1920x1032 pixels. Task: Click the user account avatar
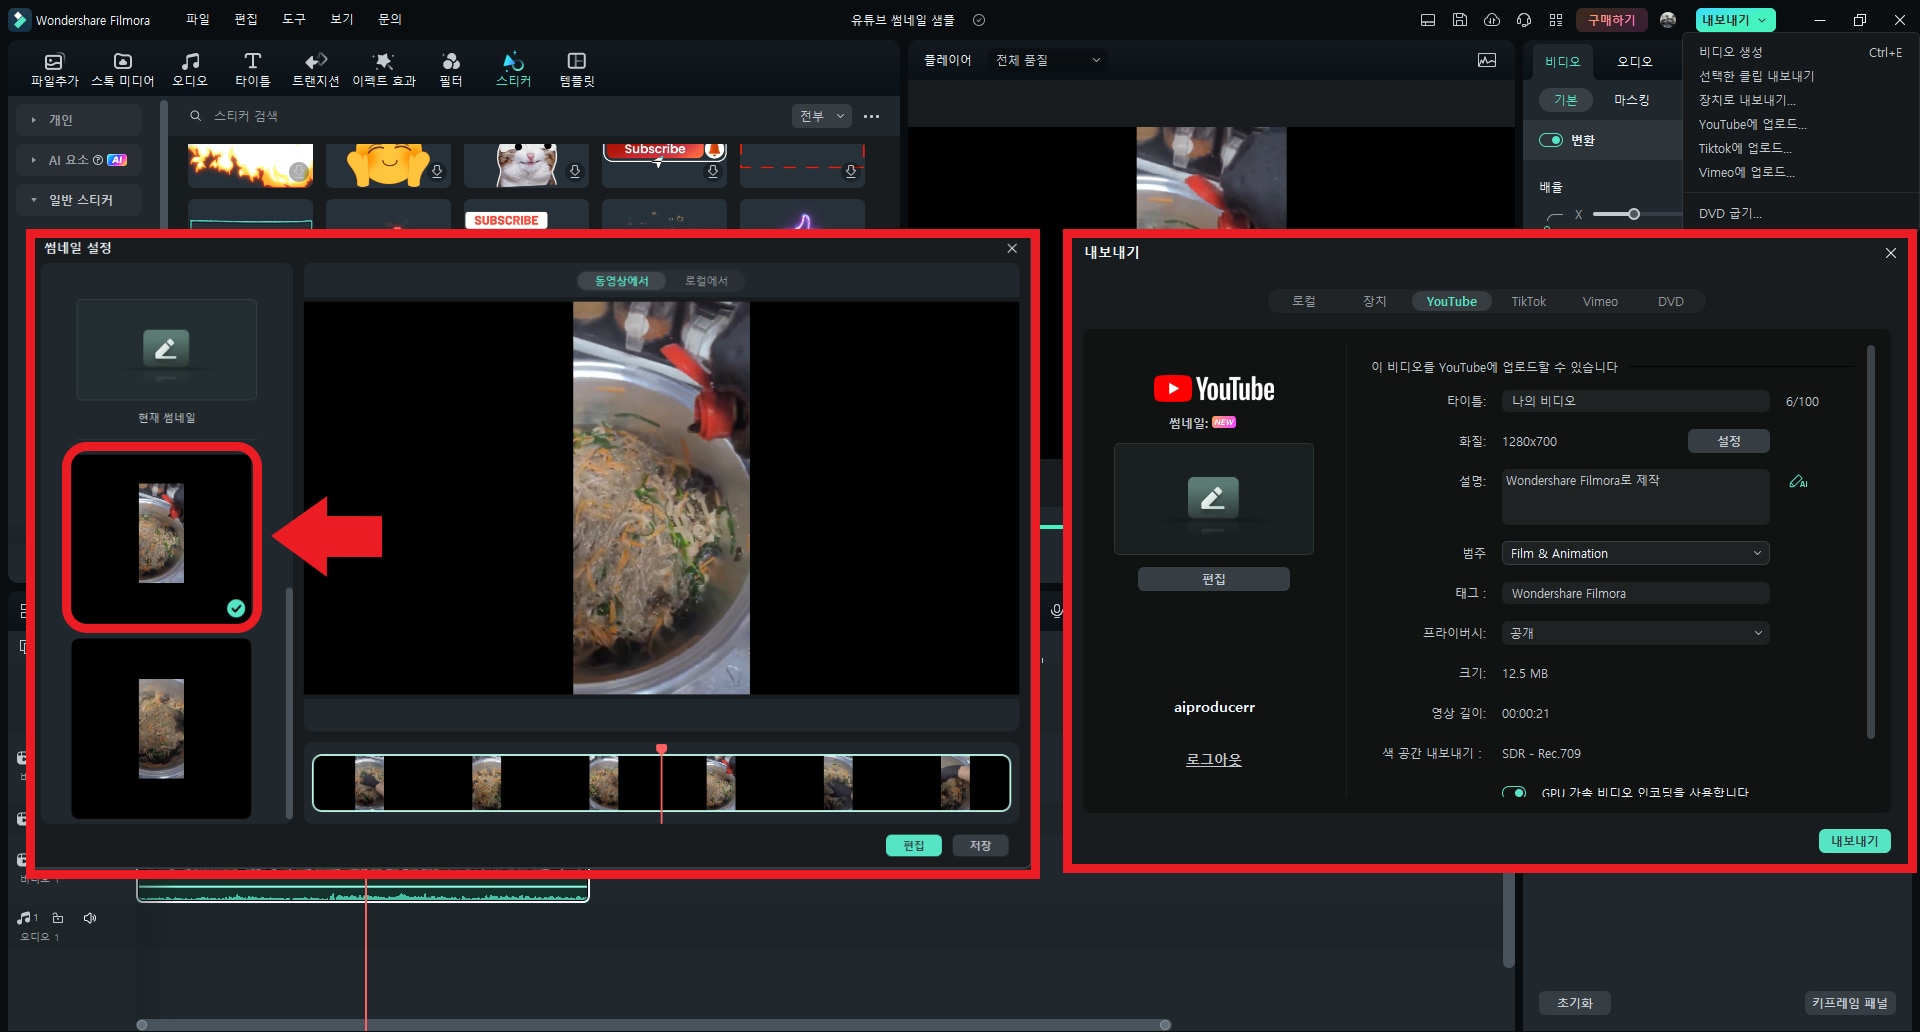click(1668, 20)
